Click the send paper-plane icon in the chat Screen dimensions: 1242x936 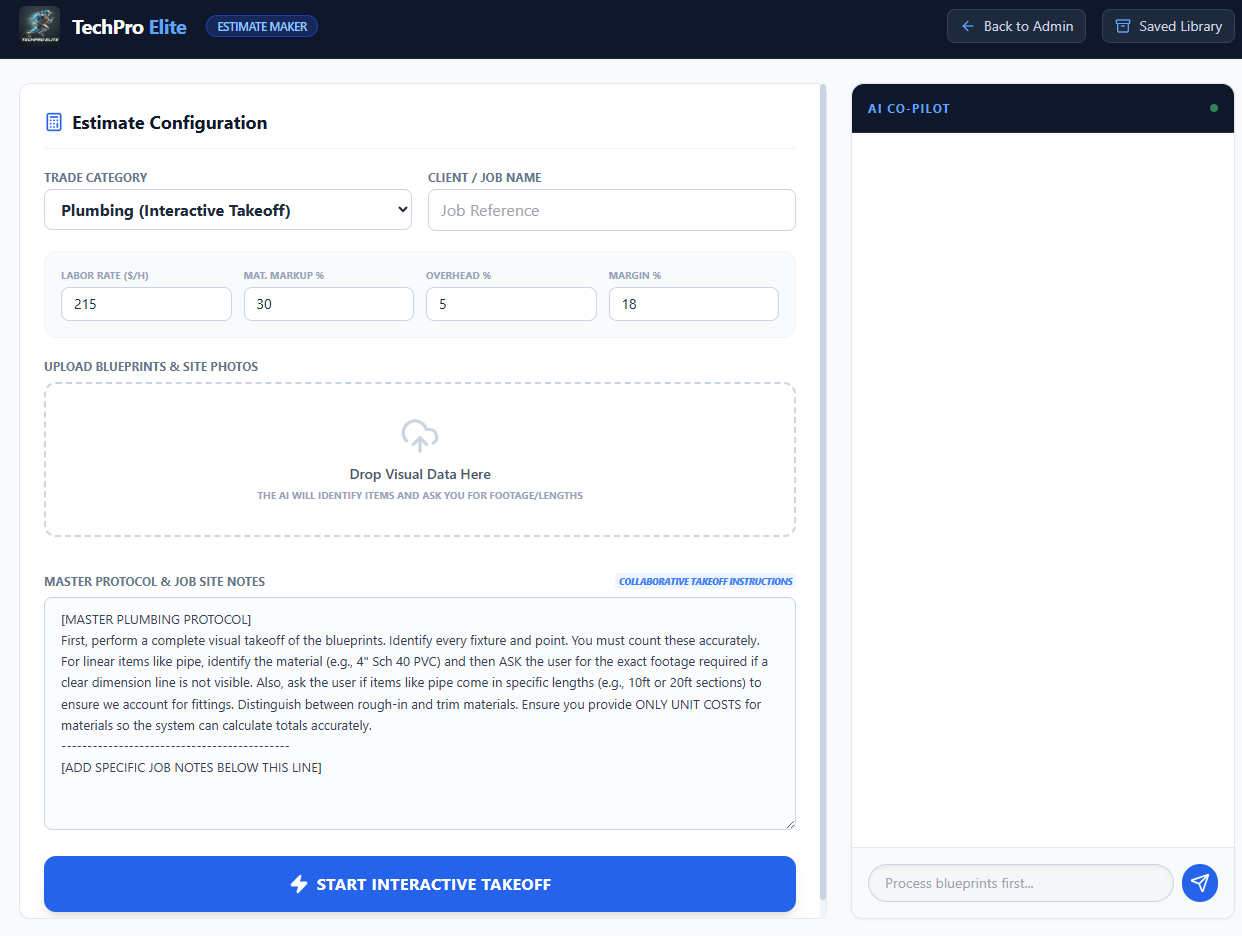[x=1199, y=883]
